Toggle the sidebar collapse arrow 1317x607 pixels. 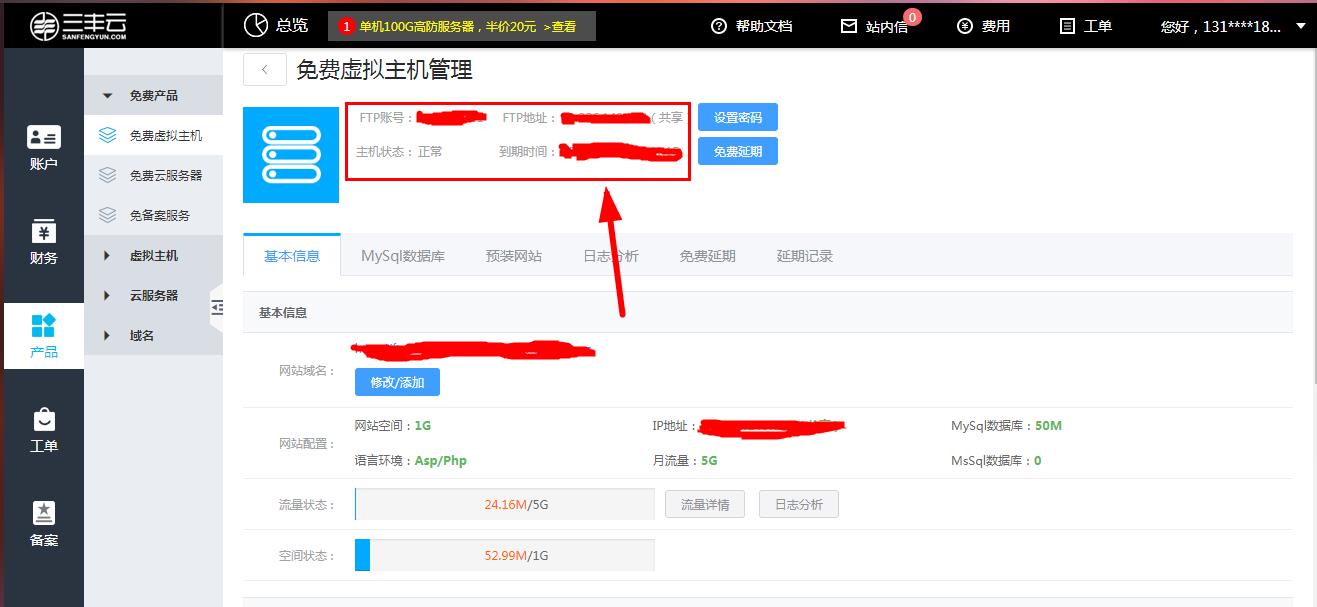coord(218,307)
